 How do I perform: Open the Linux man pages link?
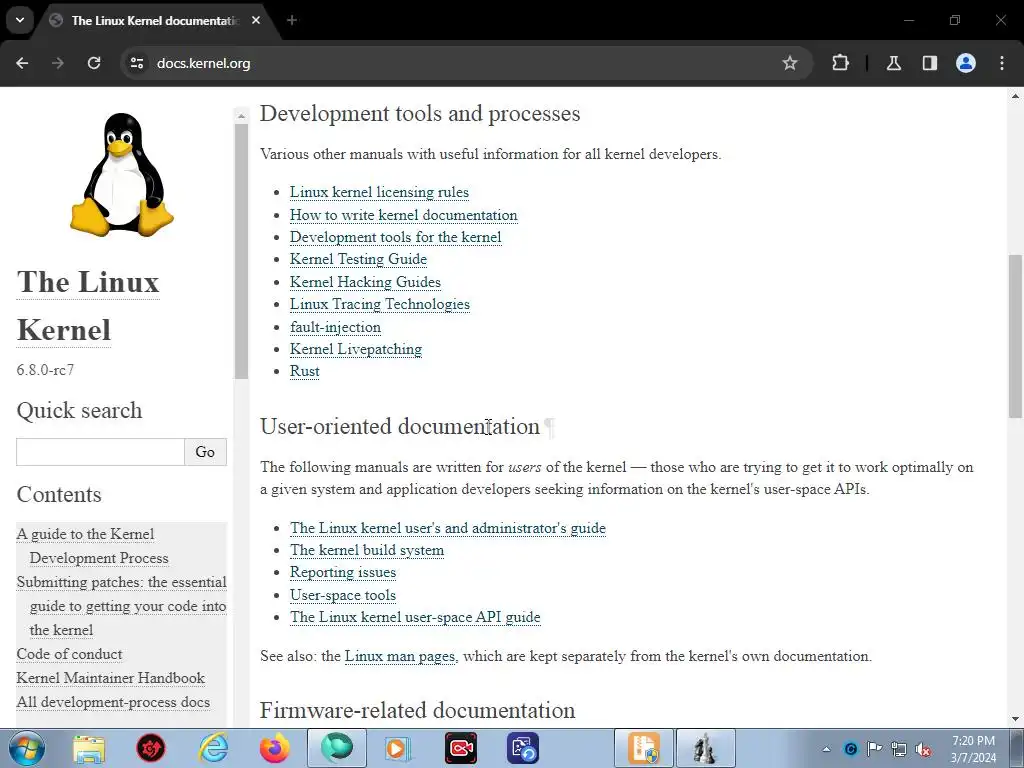(400, 656)
